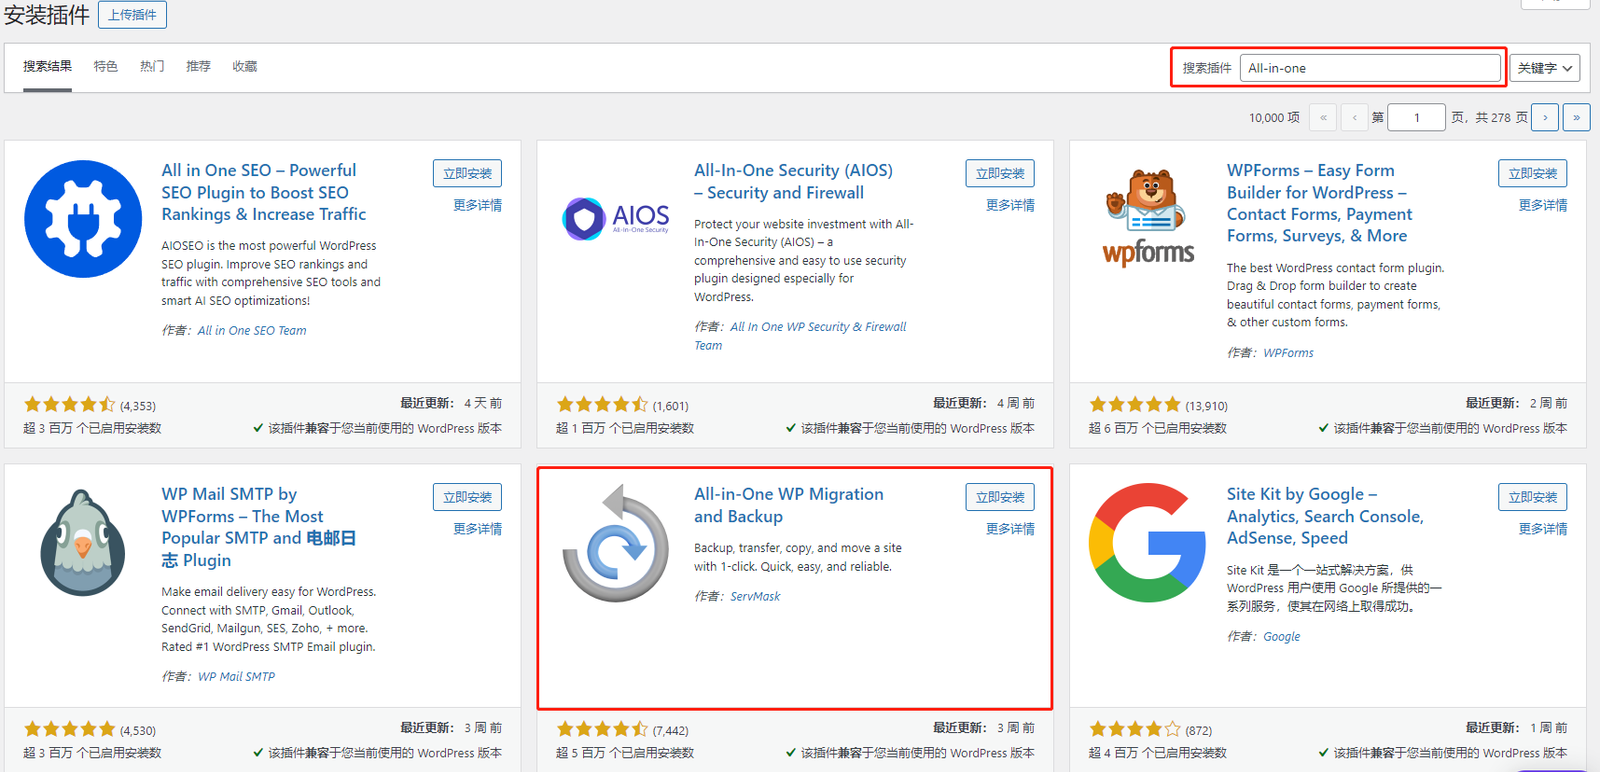1600x772 pixels.
Task: Open author link All In One WP Security & Firewall Team
Action: tap(801, 336)
